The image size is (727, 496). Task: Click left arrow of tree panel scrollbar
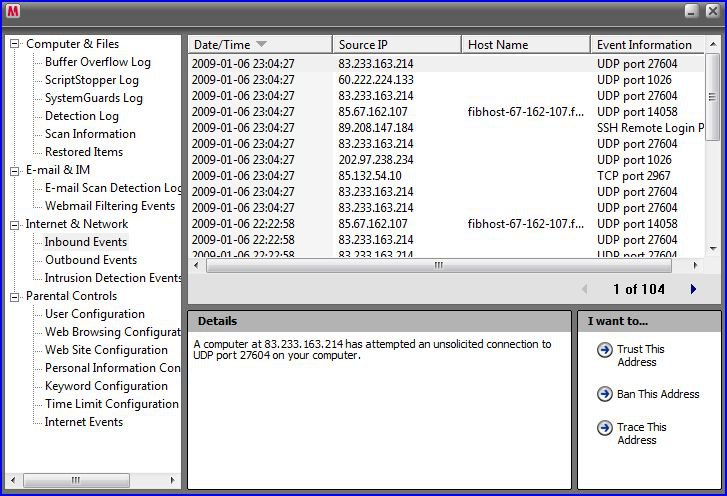click(x=13, y=480)
